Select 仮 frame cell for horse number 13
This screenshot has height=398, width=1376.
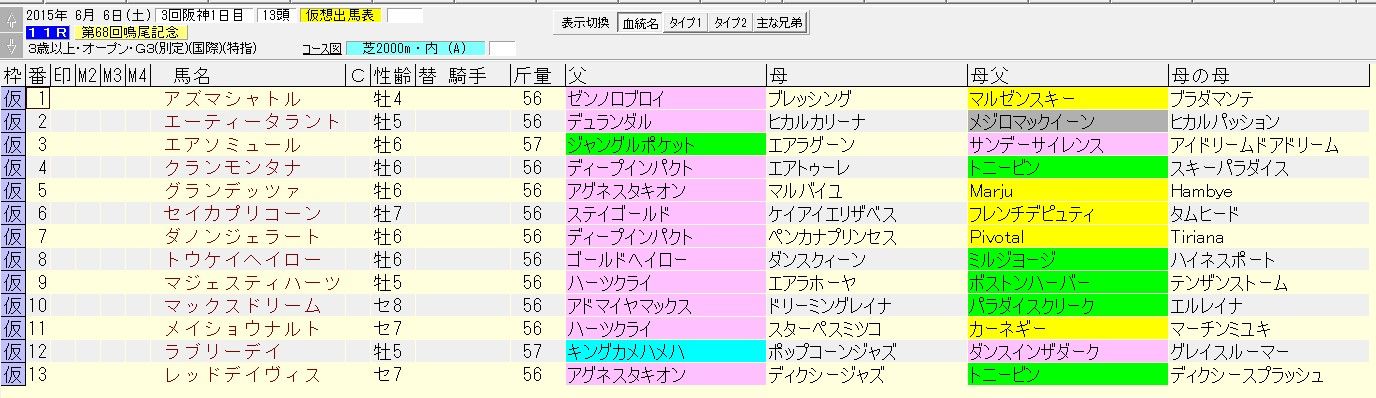point(13,375)
